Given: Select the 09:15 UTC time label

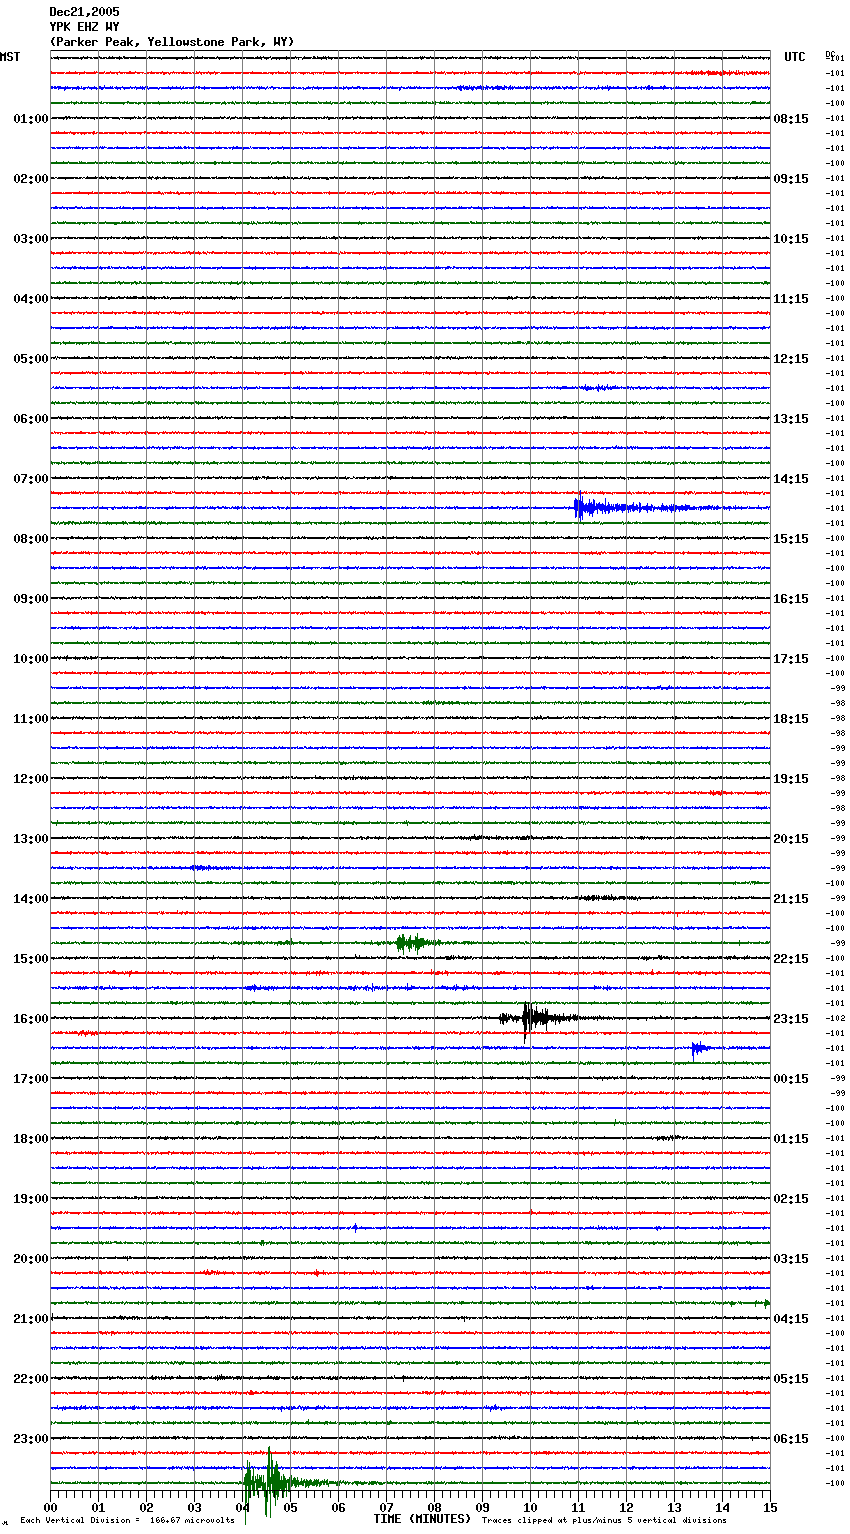Looking at the screenshot, I should 791,179.
